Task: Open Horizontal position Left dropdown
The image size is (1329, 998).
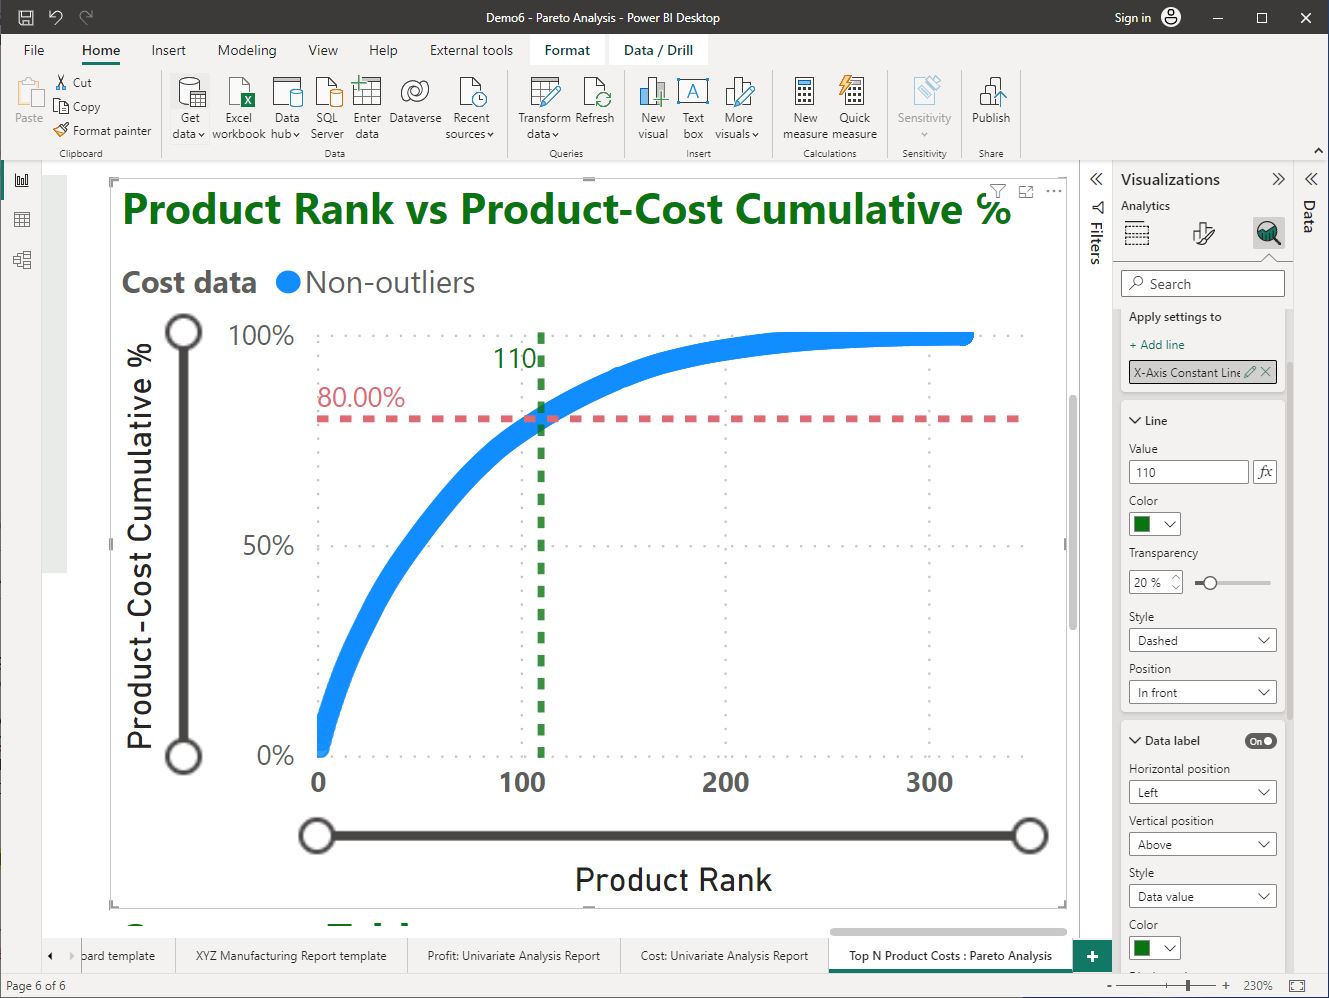Action: (1203, 793)
